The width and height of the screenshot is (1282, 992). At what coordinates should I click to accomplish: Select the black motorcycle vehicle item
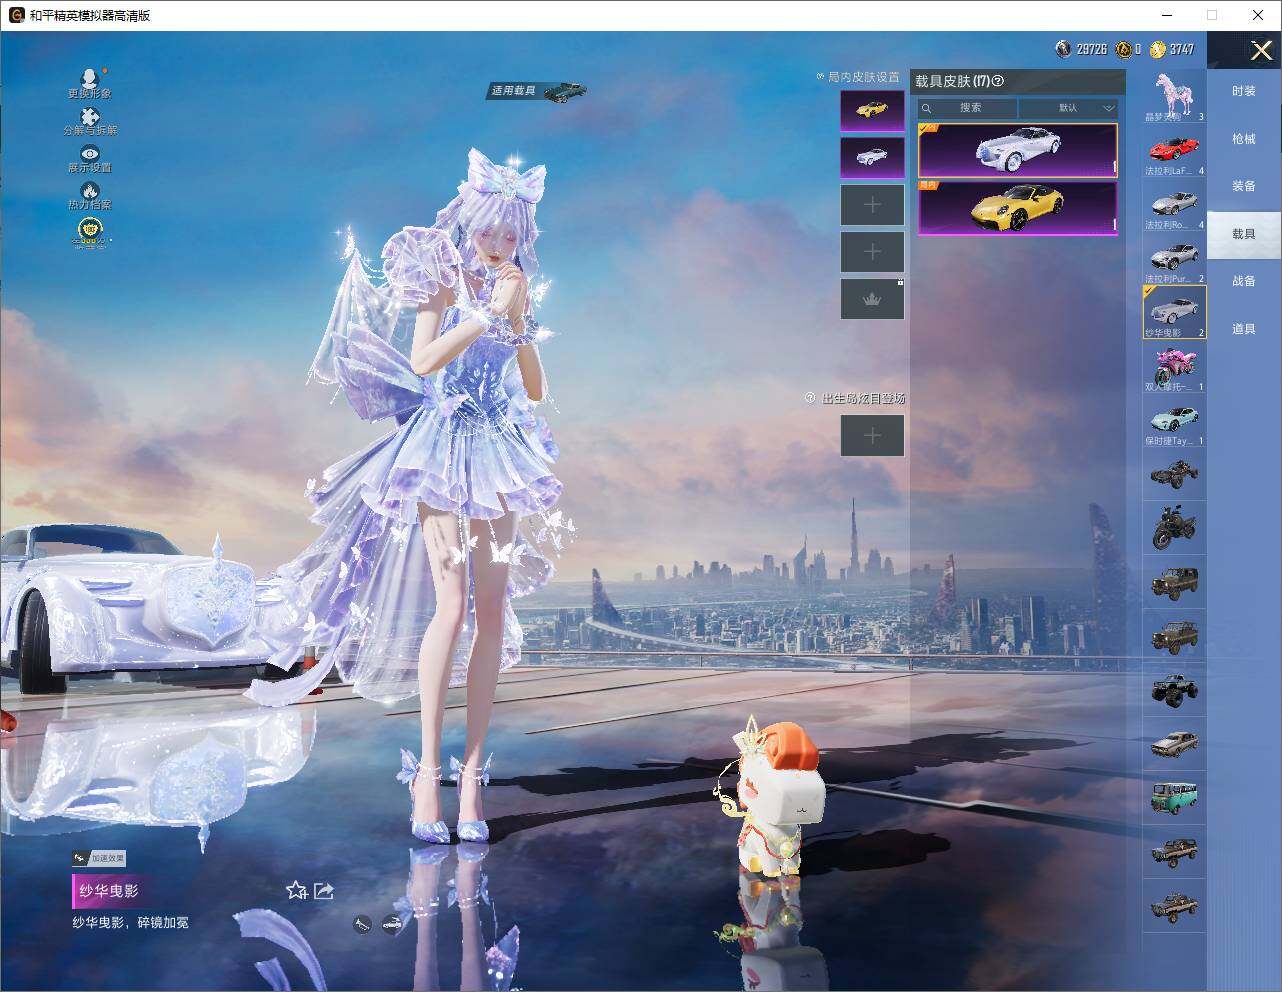tap(1174, 527)
